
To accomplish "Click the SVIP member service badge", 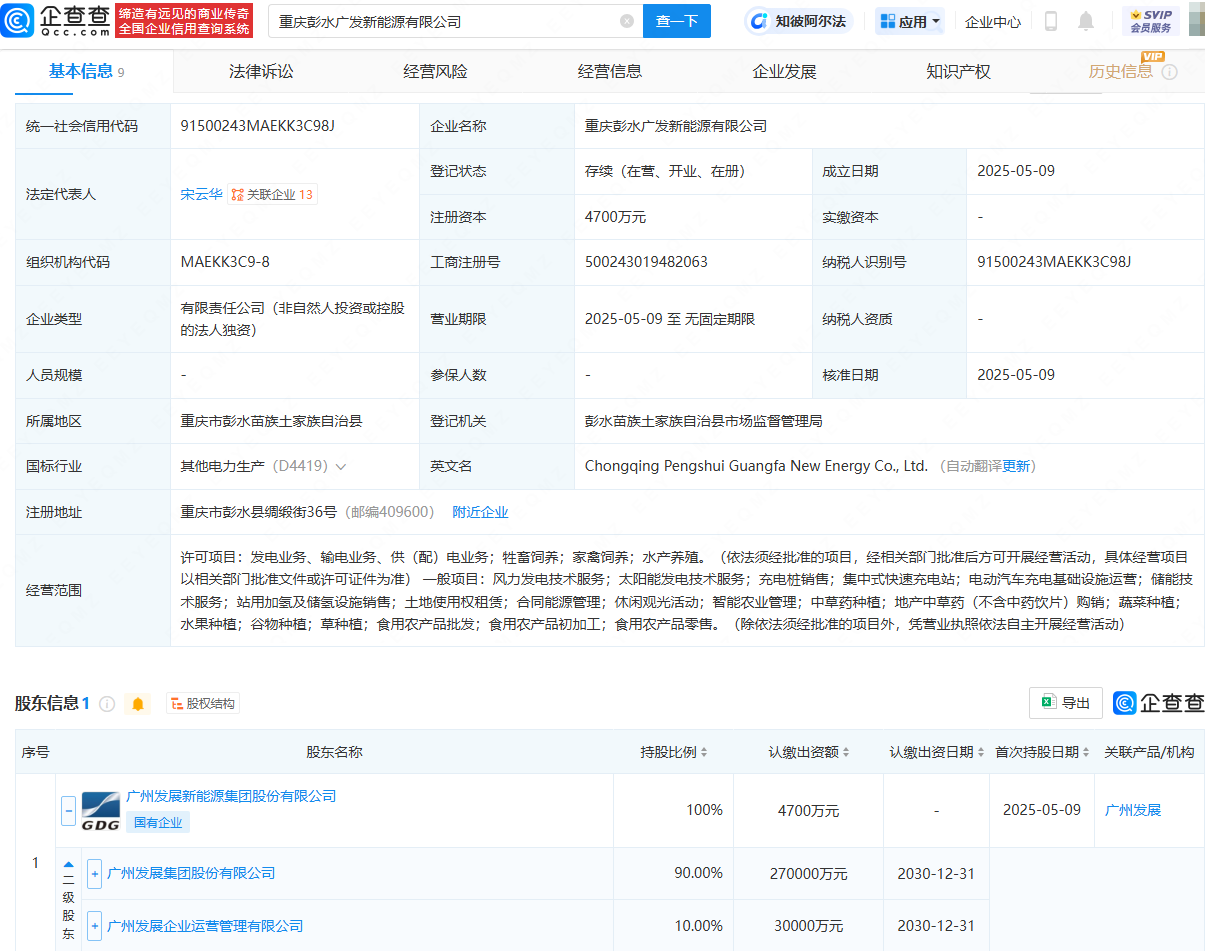I will point(1150,21).
